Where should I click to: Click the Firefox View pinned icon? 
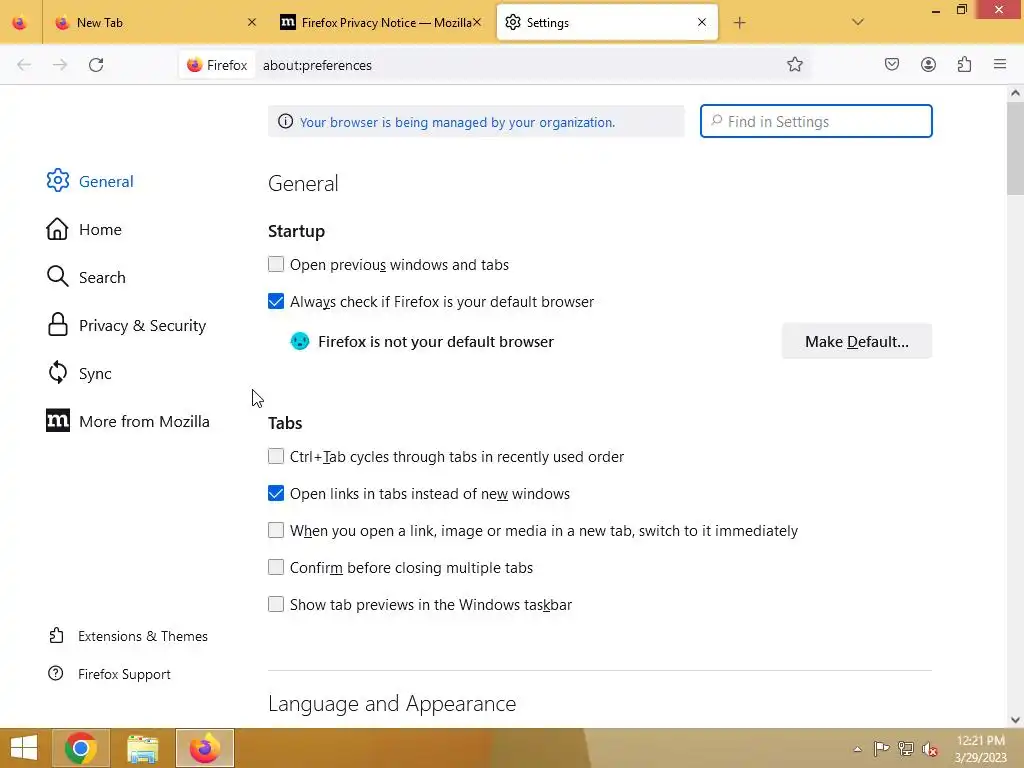pos(20,22)
